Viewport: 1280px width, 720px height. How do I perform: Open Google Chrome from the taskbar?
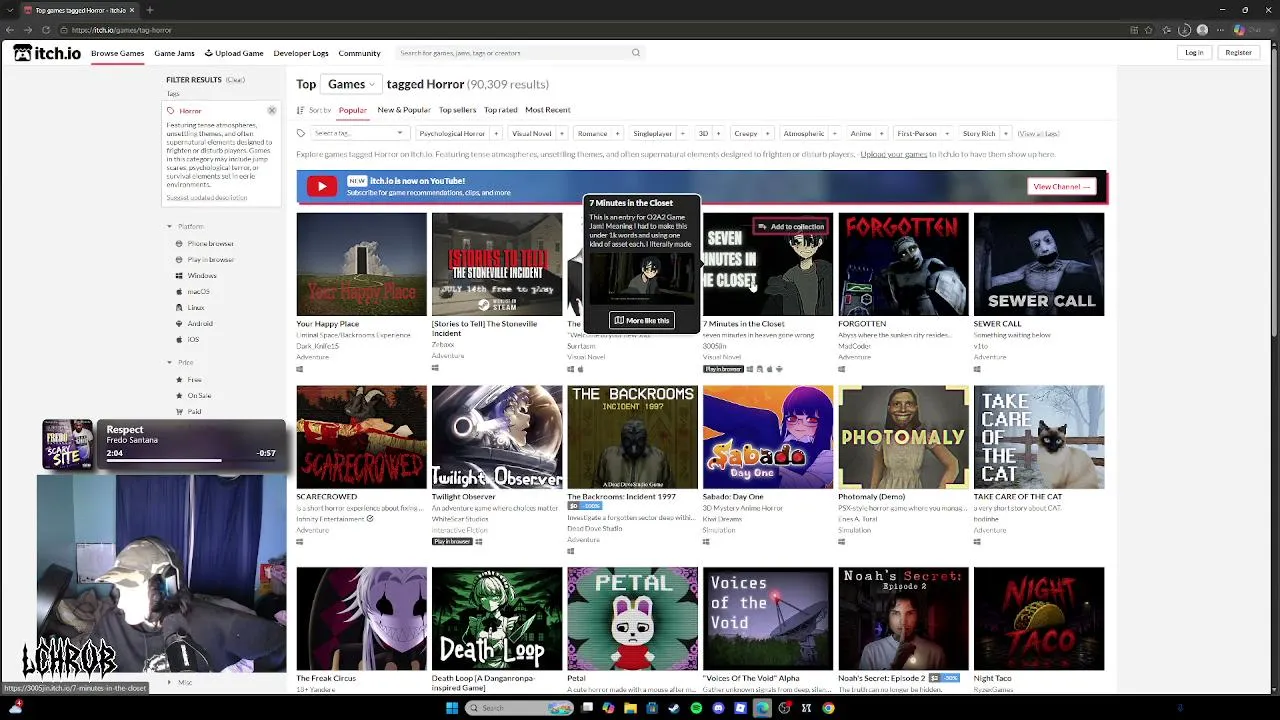coord(828,708)
